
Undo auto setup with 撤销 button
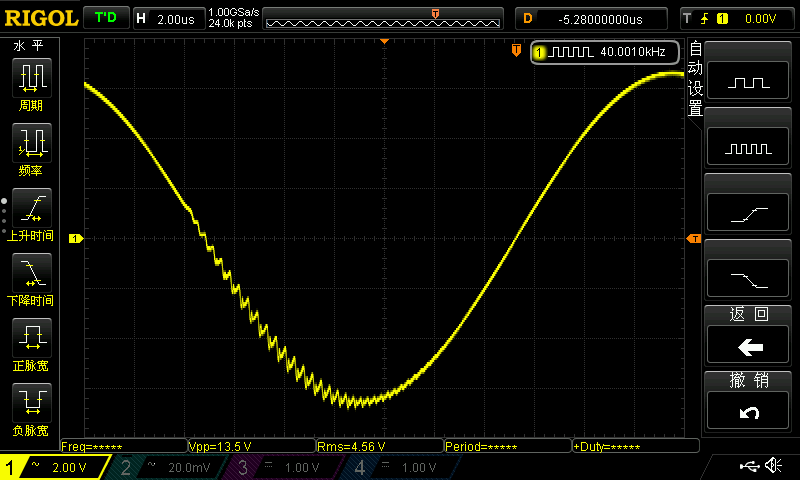(x=748, y=410)
